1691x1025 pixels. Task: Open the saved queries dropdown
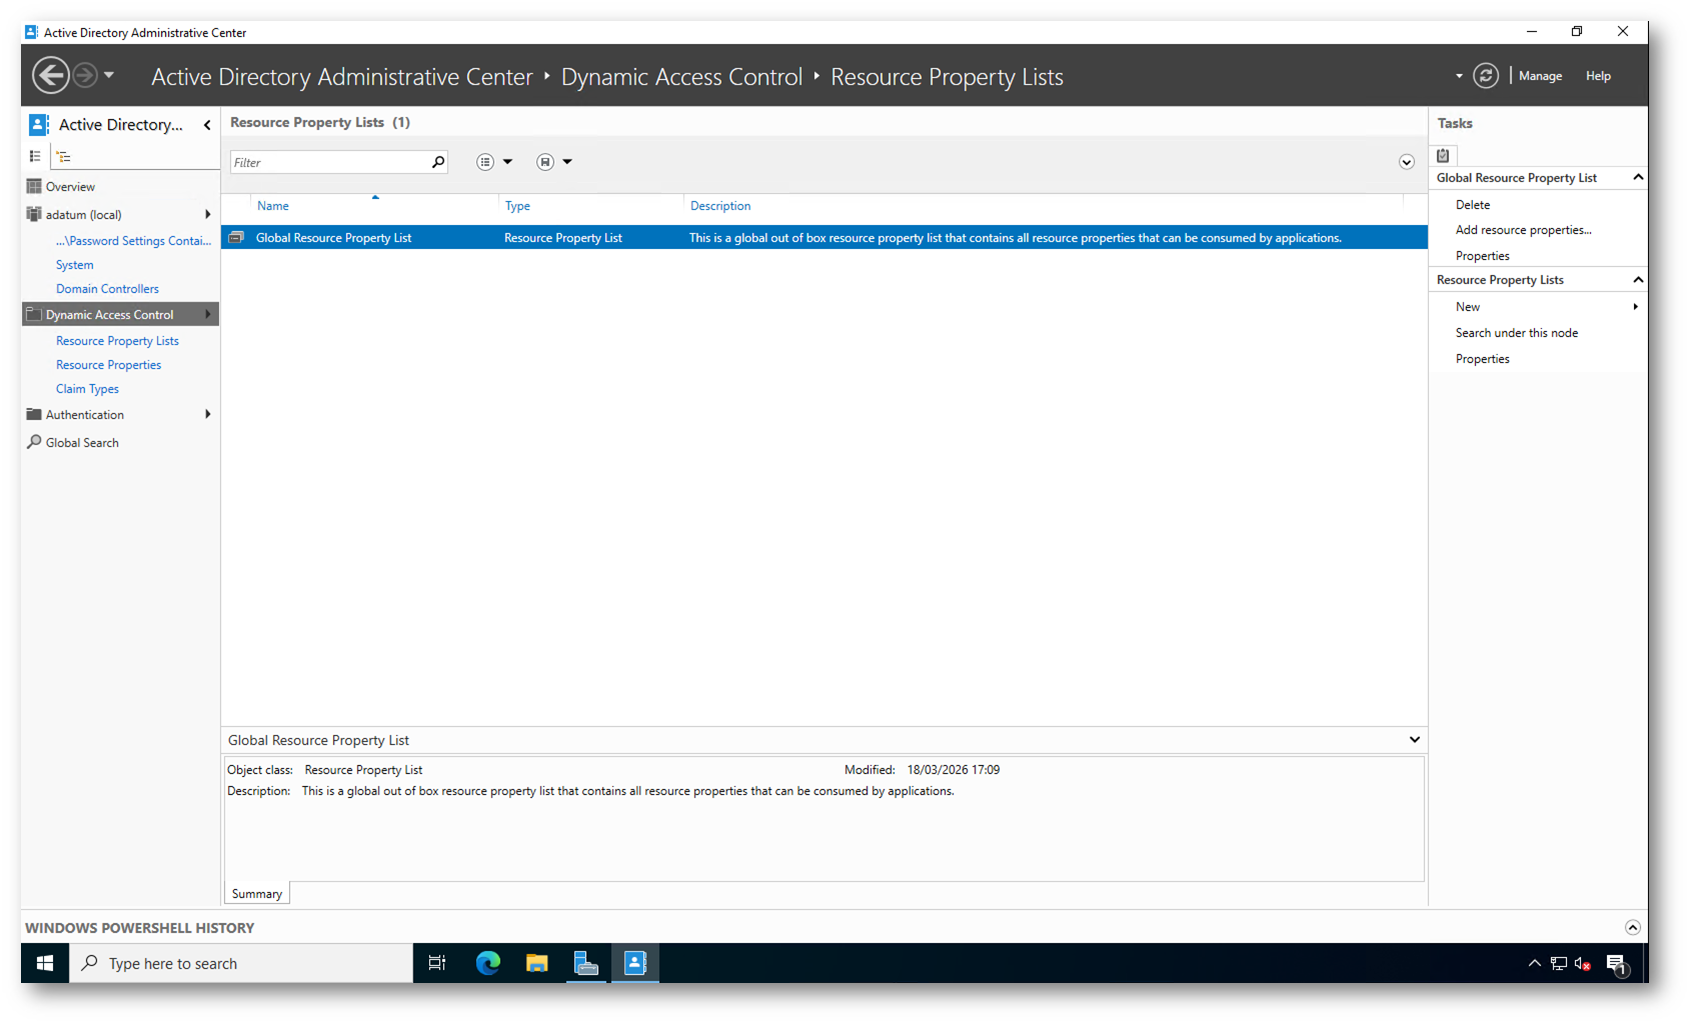coord(554,162)
